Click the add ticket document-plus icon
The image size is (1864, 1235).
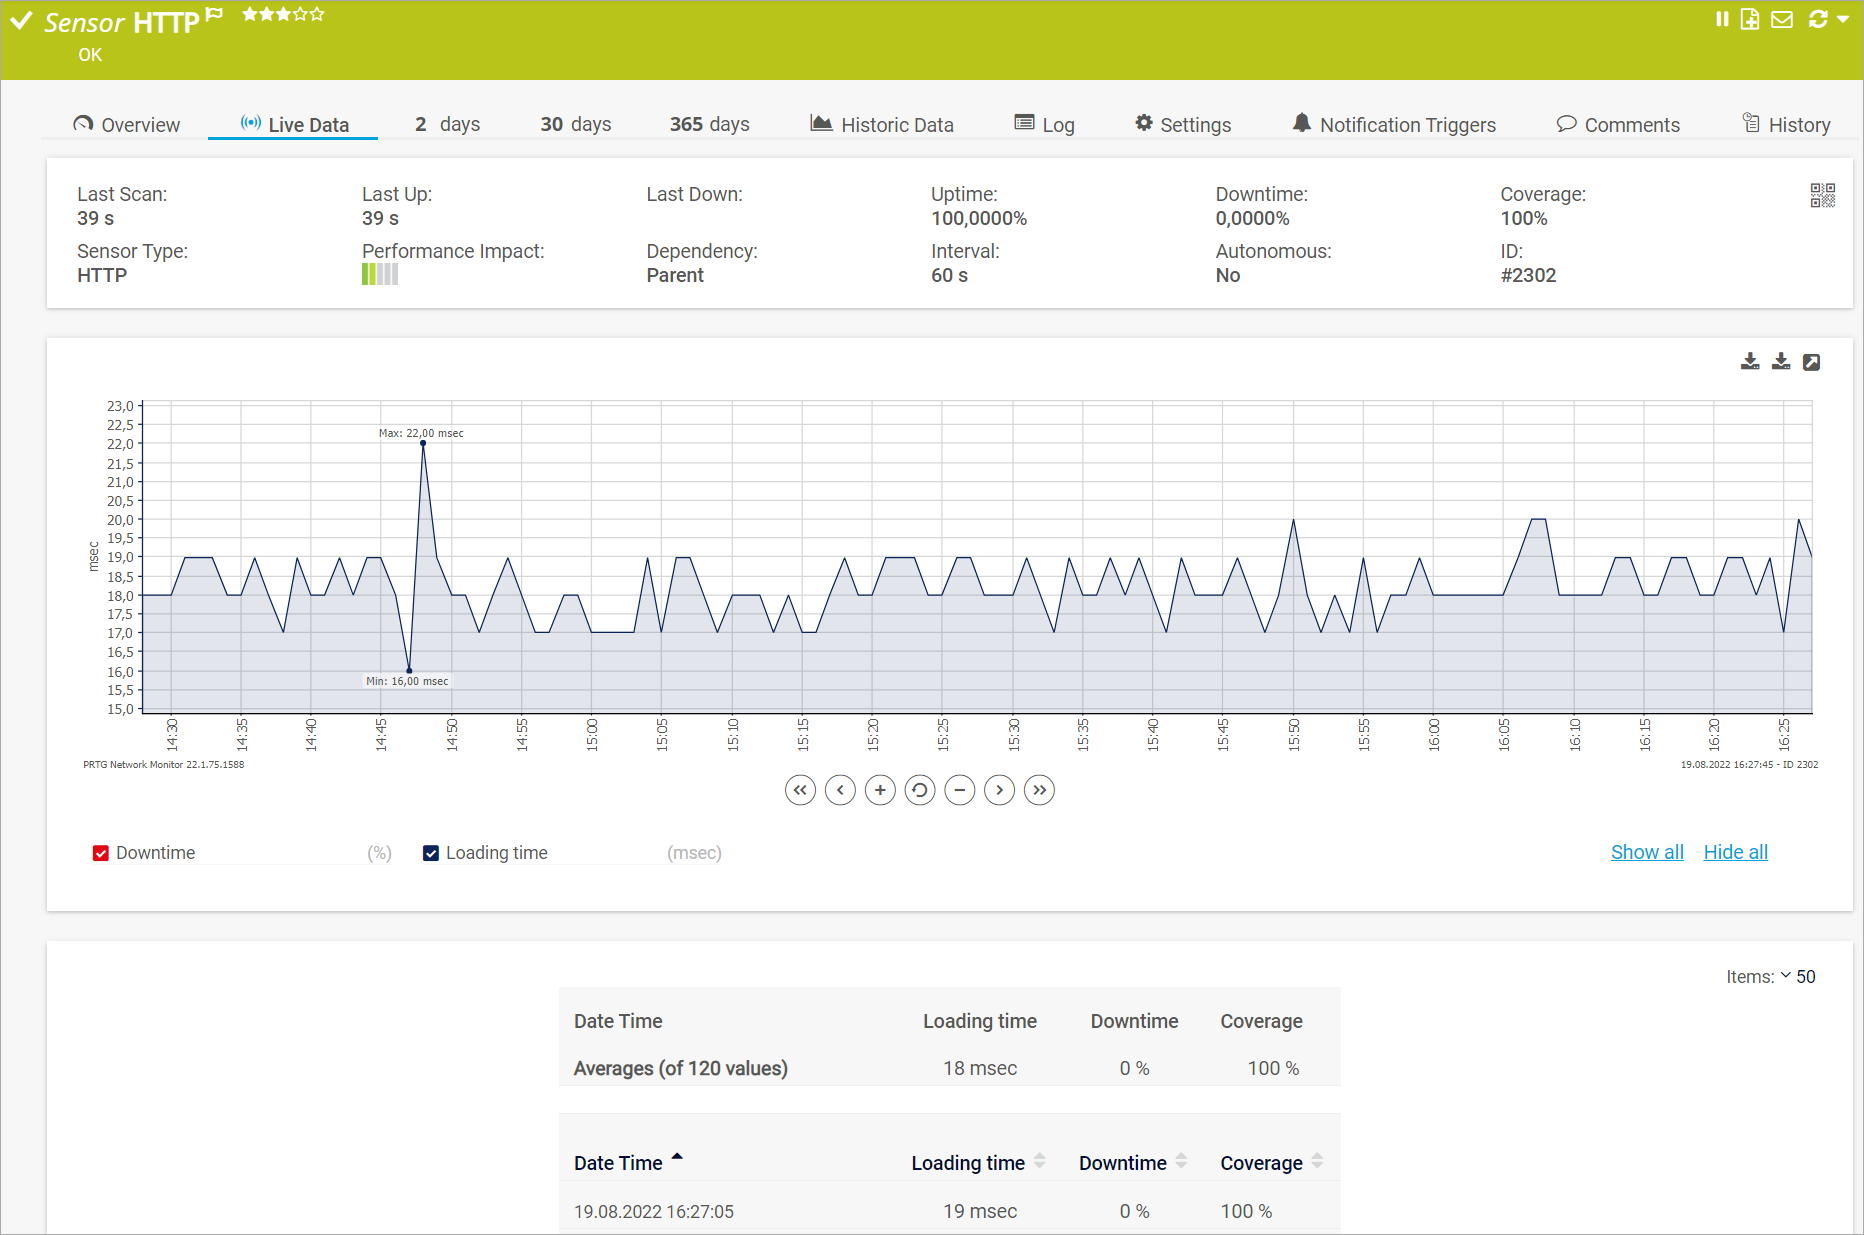(x=1750, y=19)
